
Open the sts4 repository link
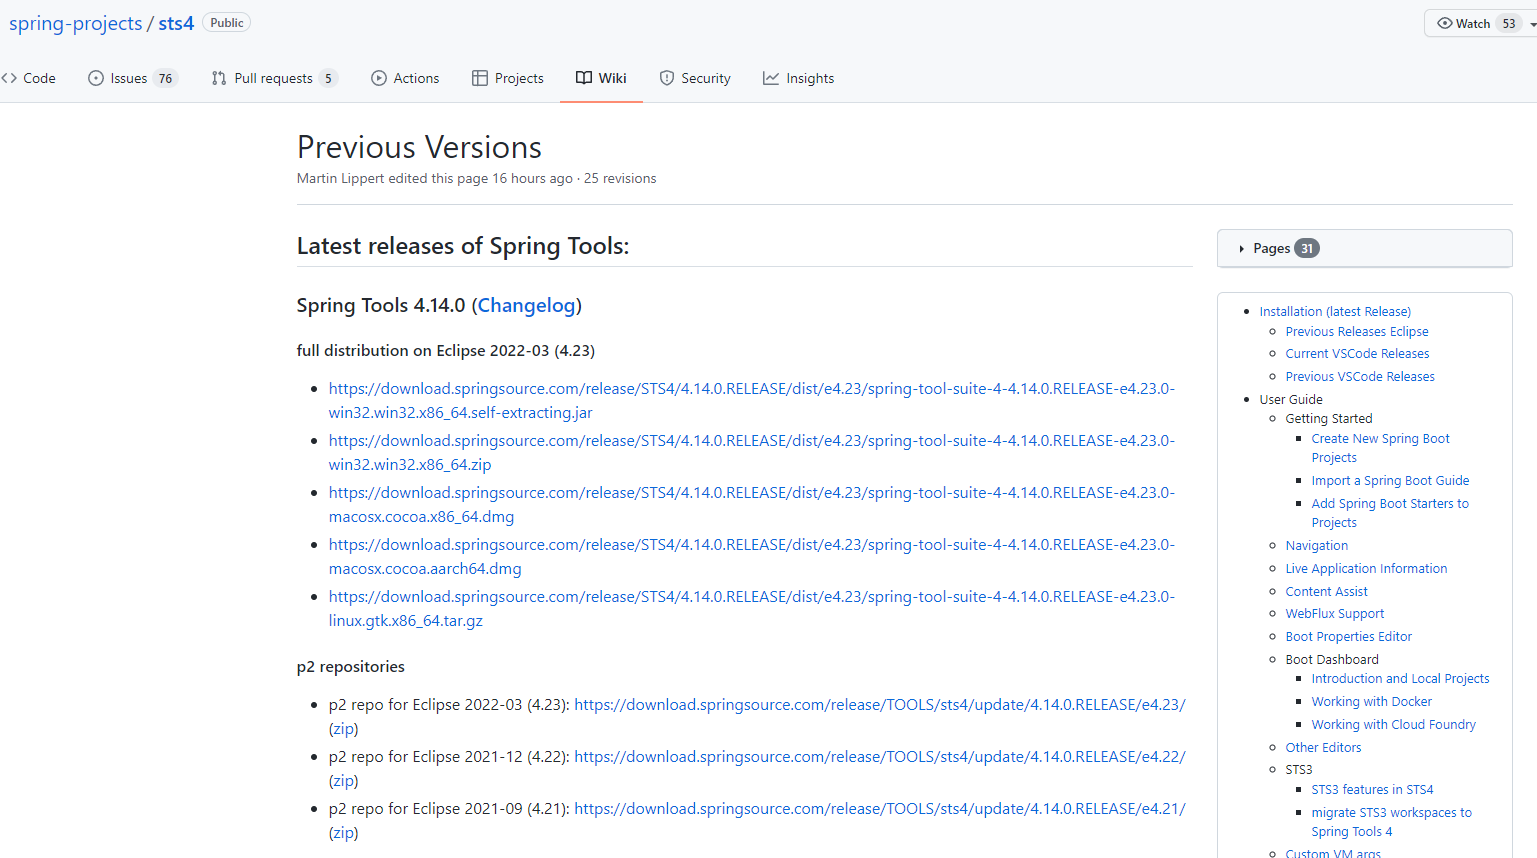(176, 23)
